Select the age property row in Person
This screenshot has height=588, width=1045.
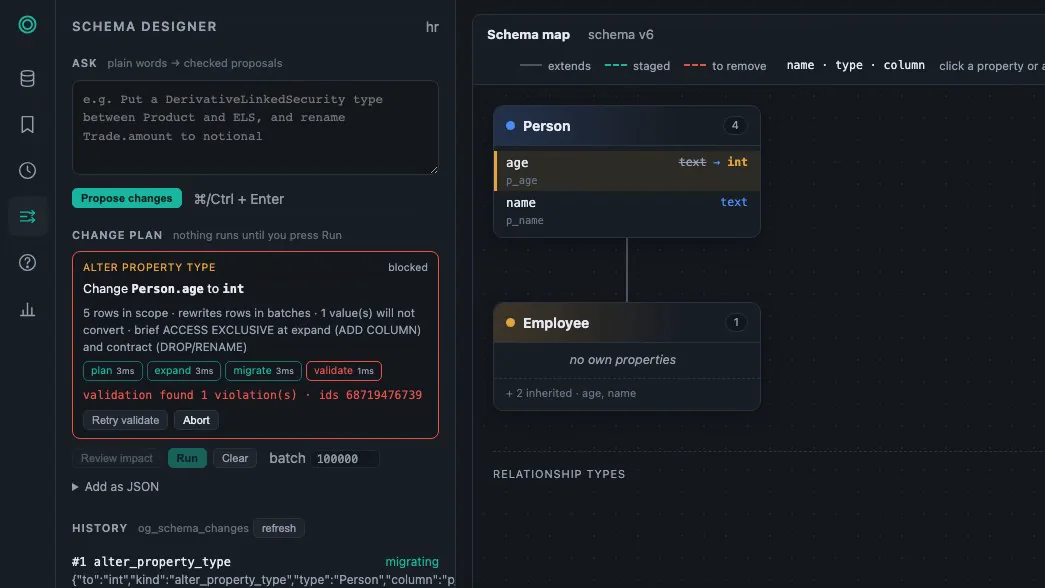(x=627, y=171)
